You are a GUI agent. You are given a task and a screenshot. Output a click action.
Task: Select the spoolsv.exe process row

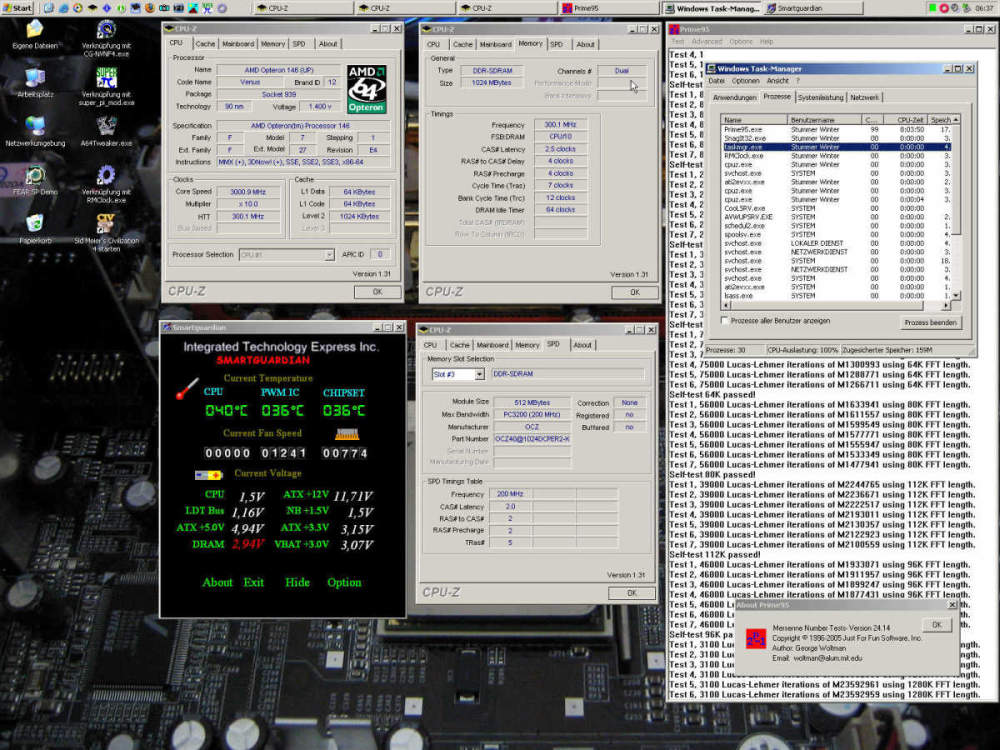pos(837,235)
